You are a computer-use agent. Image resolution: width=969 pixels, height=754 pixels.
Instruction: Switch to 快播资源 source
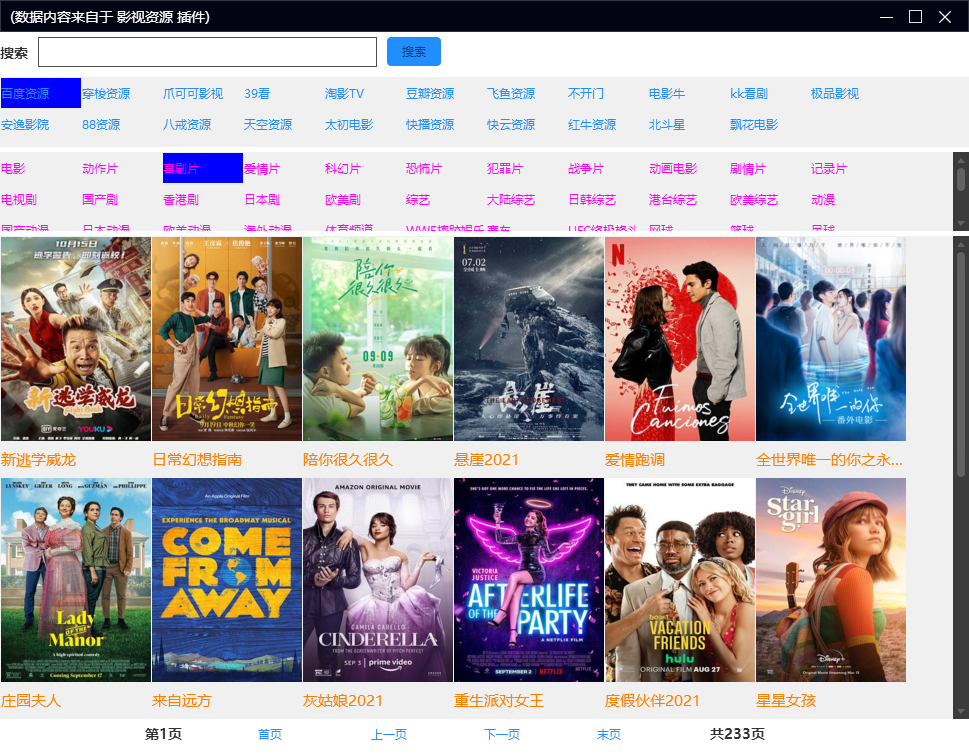coord(430,124)
